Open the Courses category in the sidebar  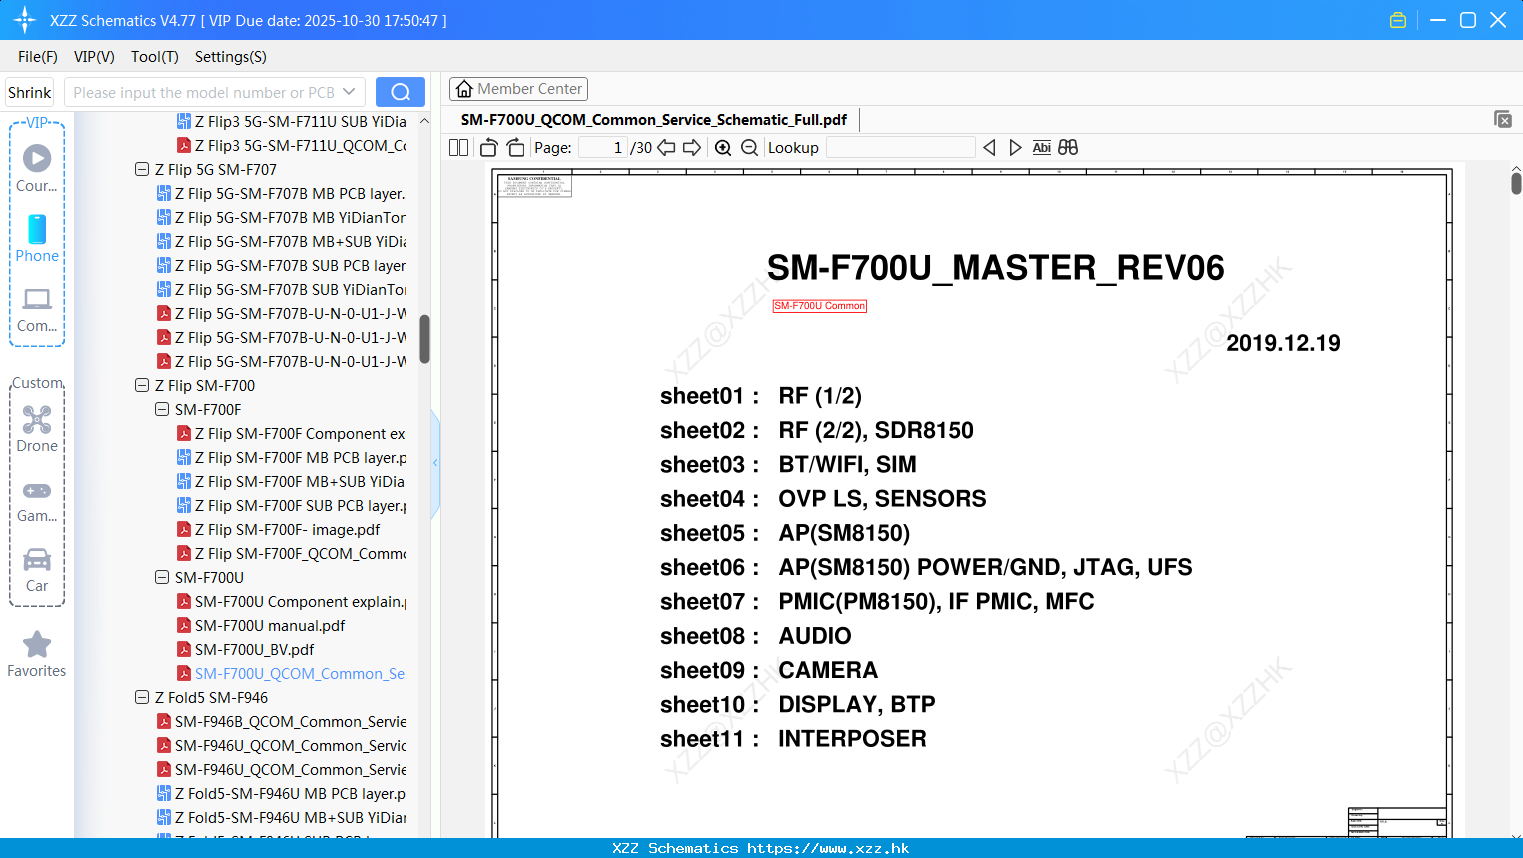tap(37, 168)
